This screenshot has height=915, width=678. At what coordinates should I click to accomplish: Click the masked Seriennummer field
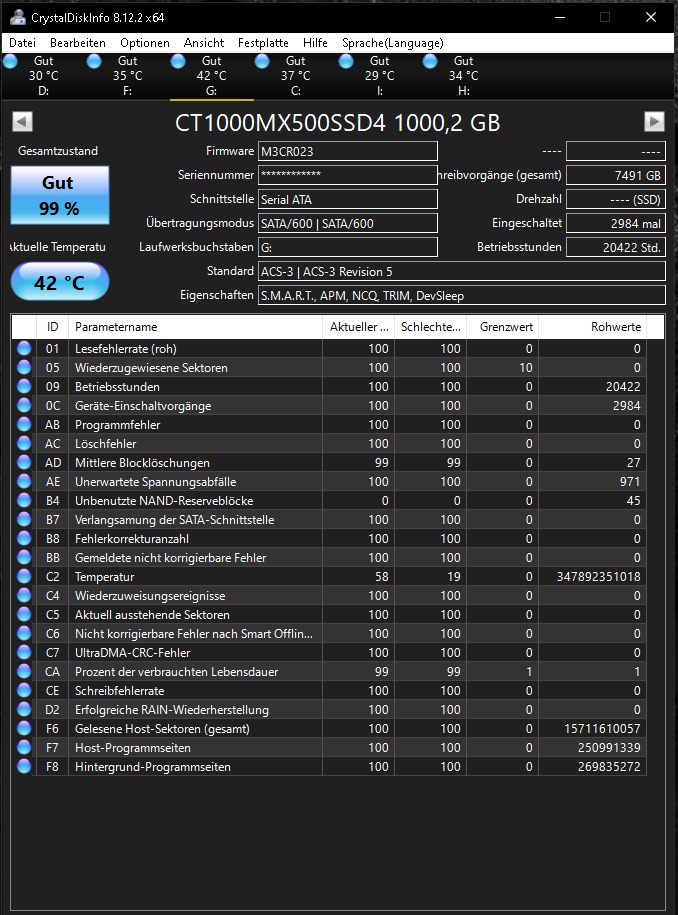point(348,175)
